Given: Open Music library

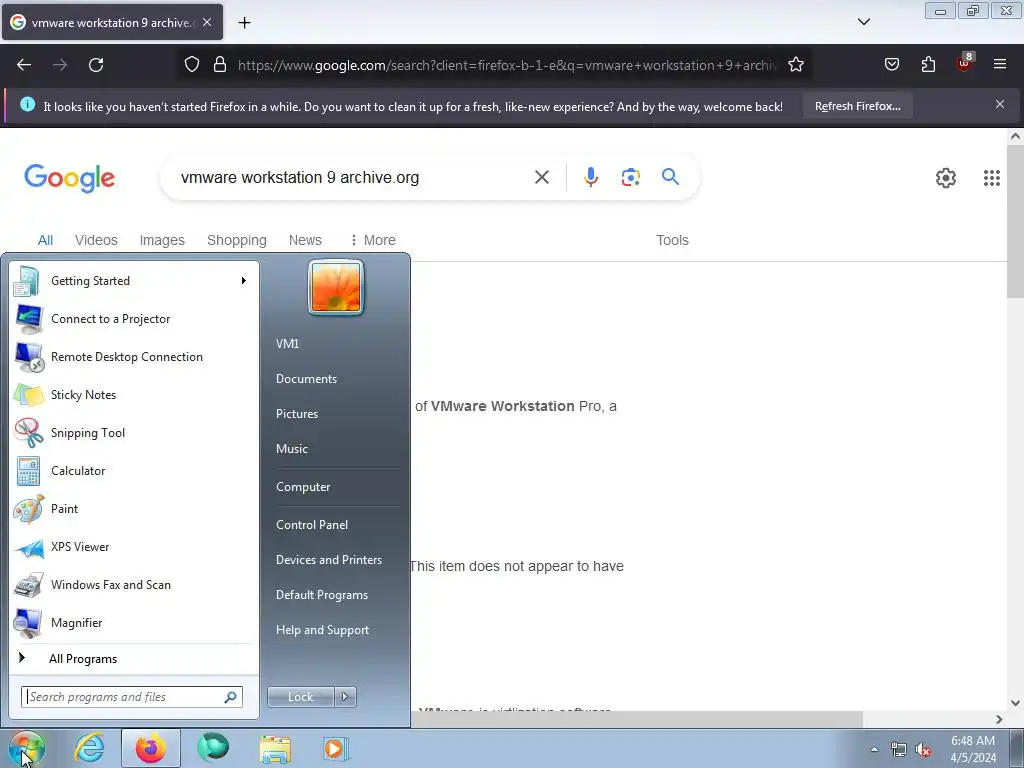Looking at the screenshot, I should 291,449.
